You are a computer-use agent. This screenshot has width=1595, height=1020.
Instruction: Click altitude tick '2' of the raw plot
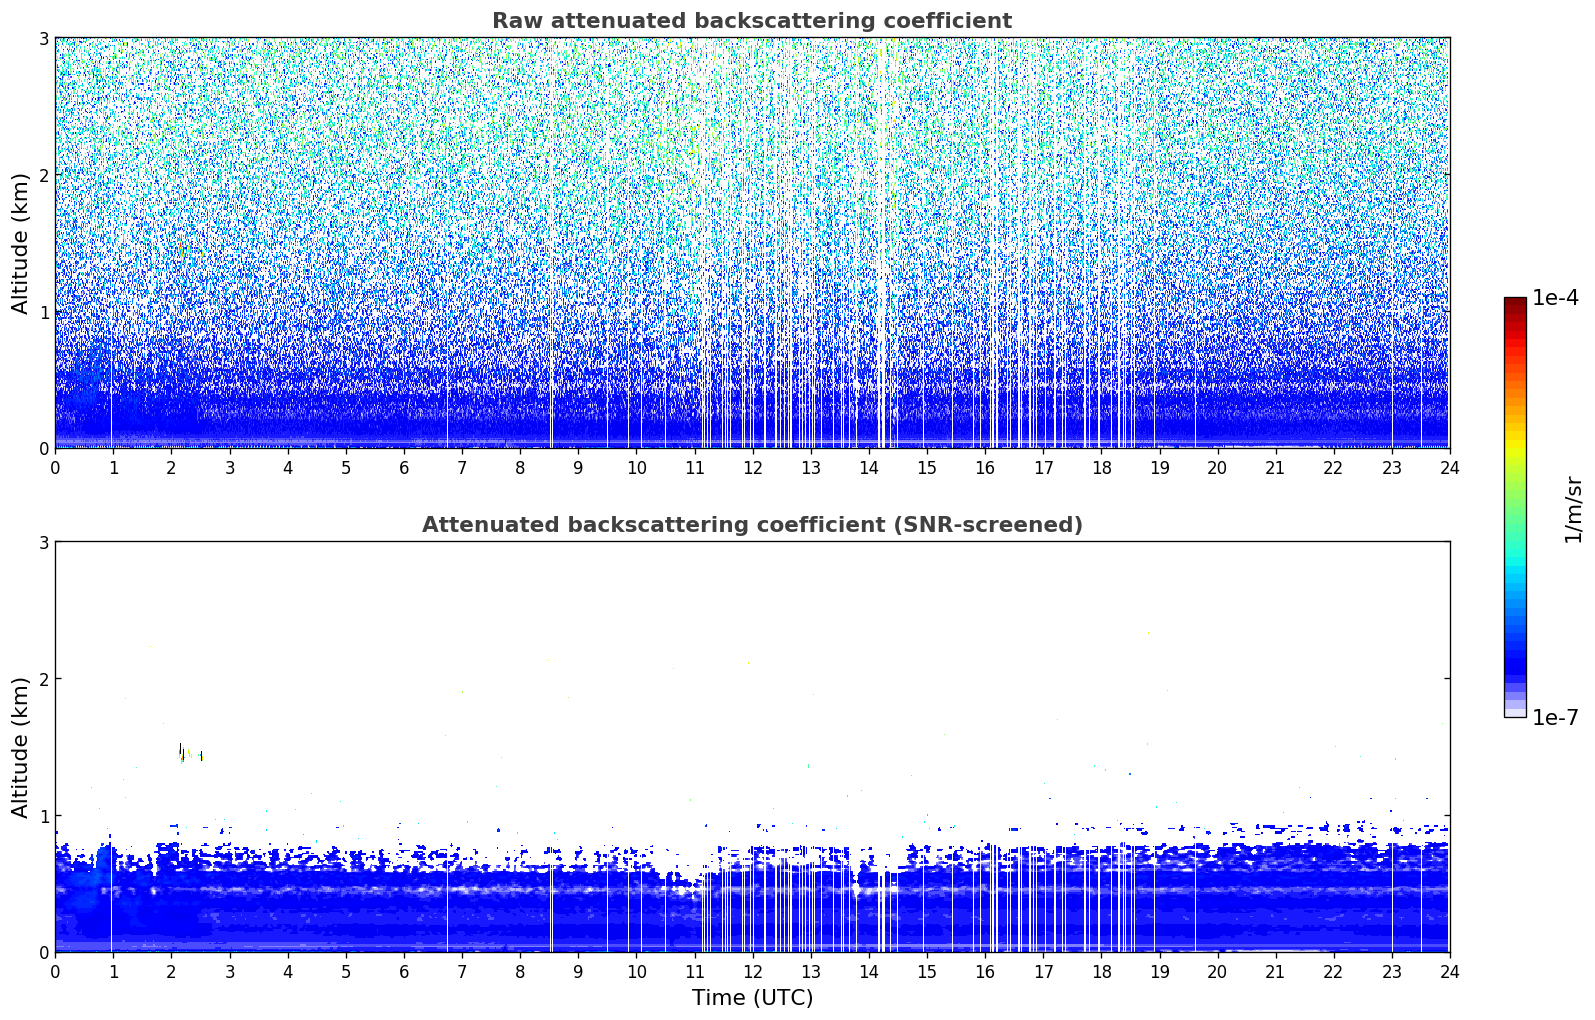[x=44, y=175]
